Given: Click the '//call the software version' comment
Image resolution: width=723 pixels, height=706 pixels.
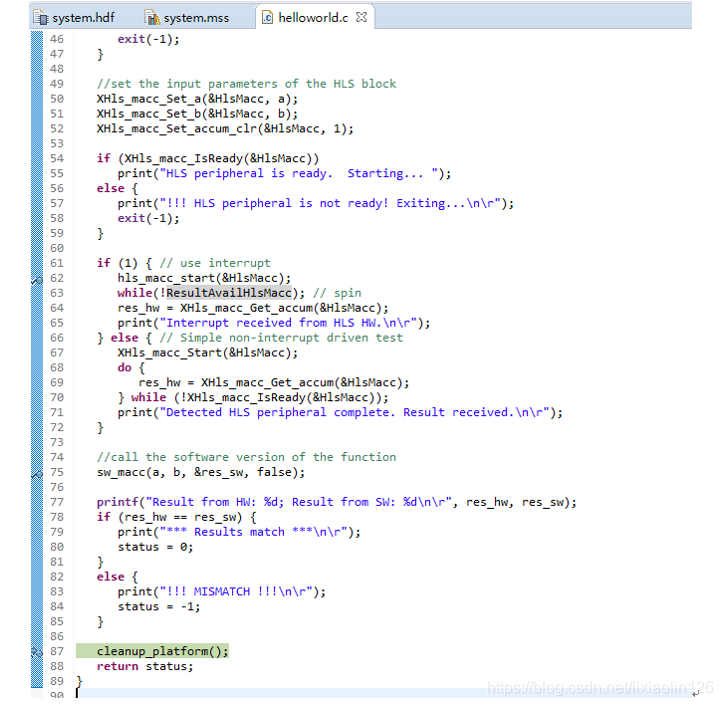Looking at the screenshot, I should point(246,457).
